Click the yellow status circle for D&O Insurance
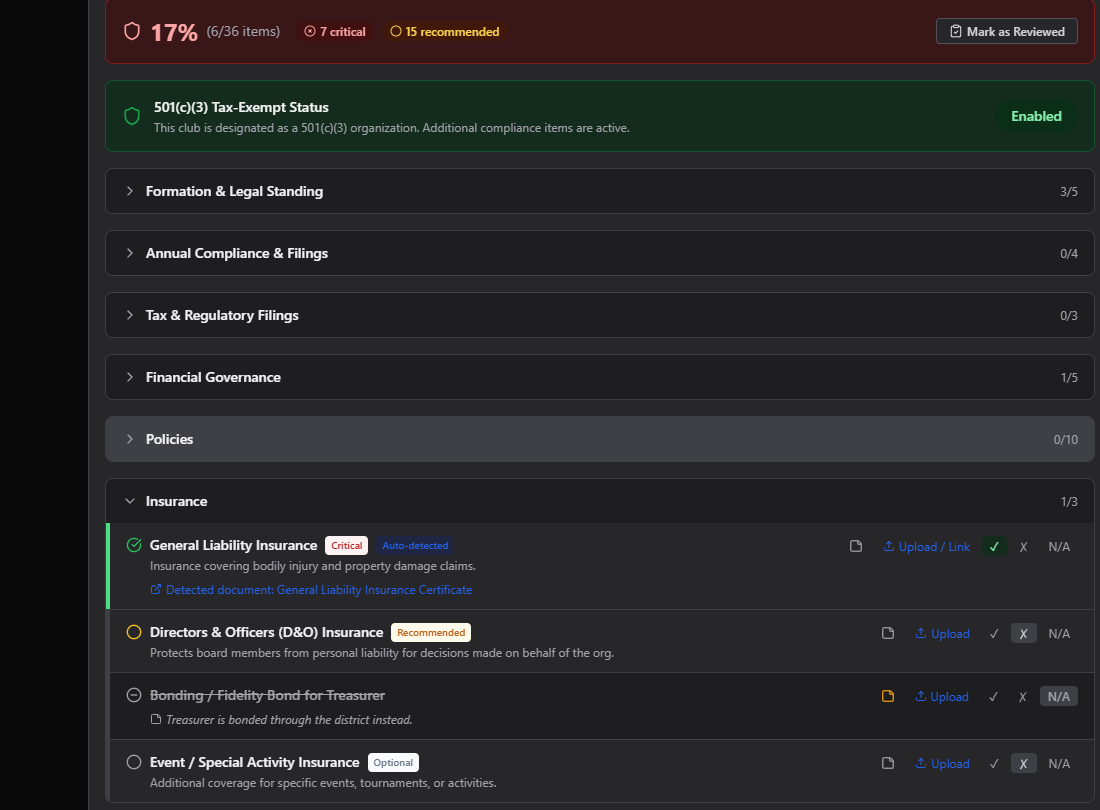 [x=134, y=632]
